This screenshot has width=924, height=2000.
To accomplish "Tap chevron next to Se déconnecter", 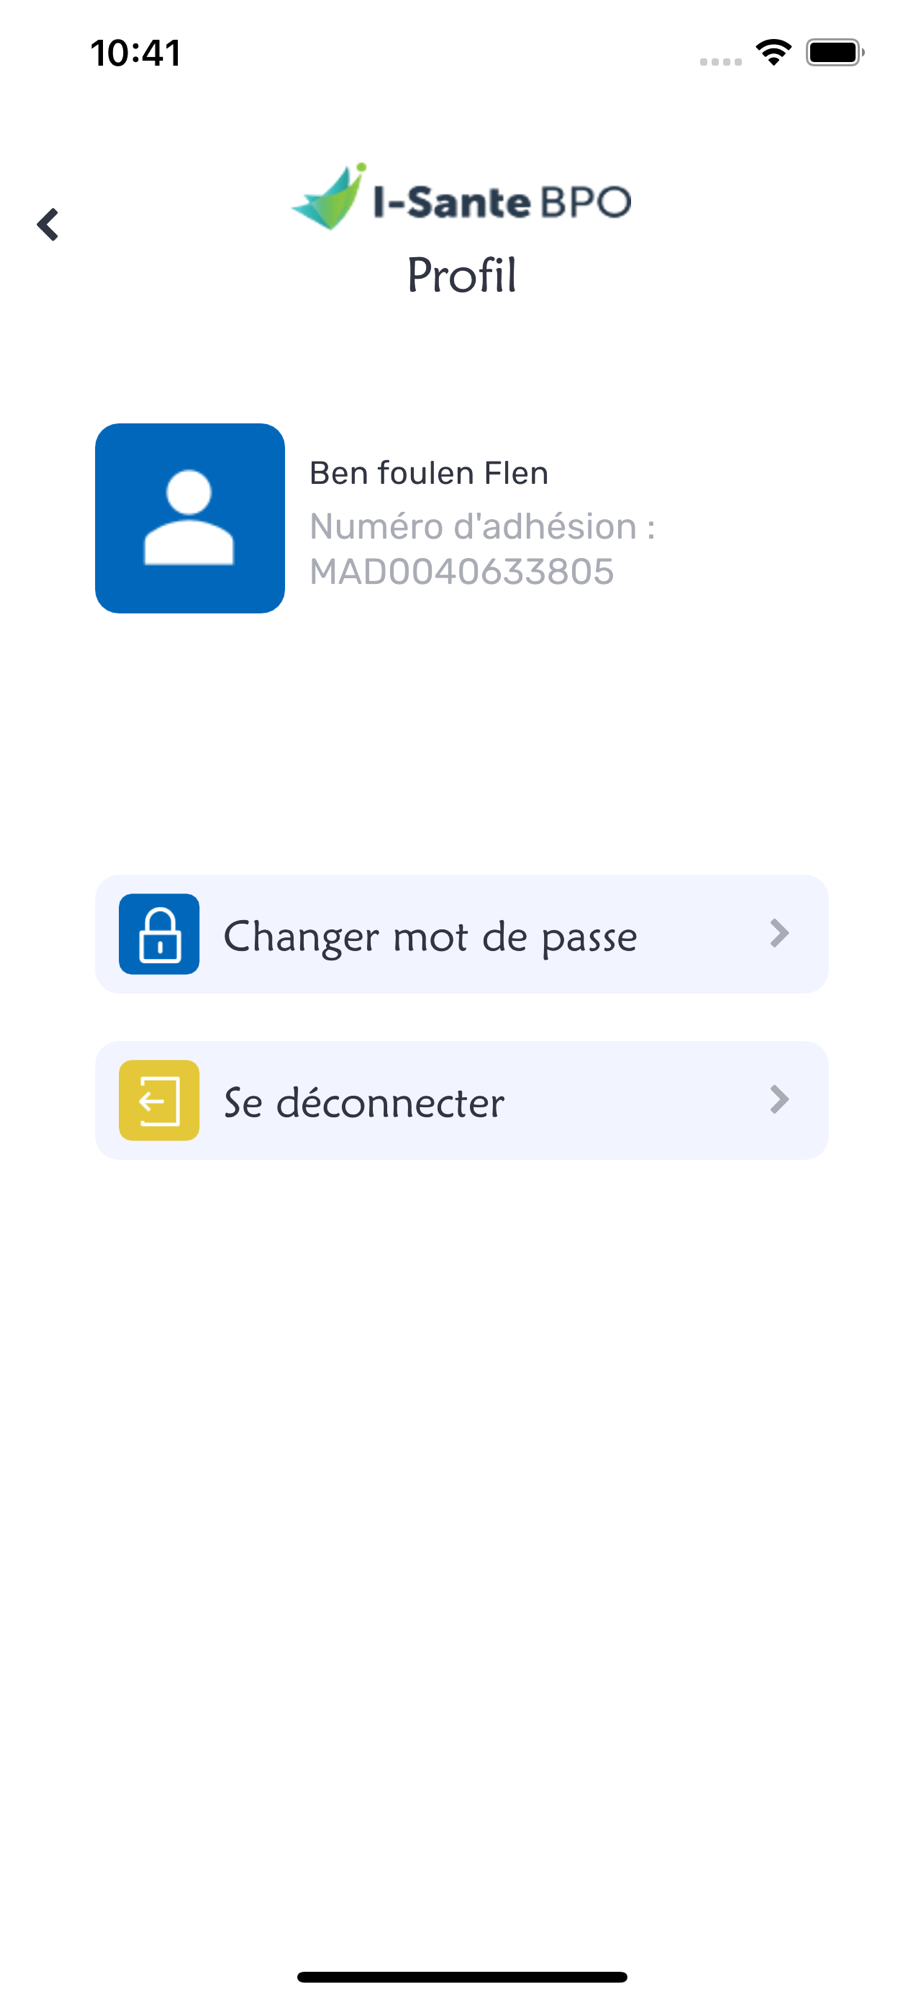I will [x=780, y=1100].
